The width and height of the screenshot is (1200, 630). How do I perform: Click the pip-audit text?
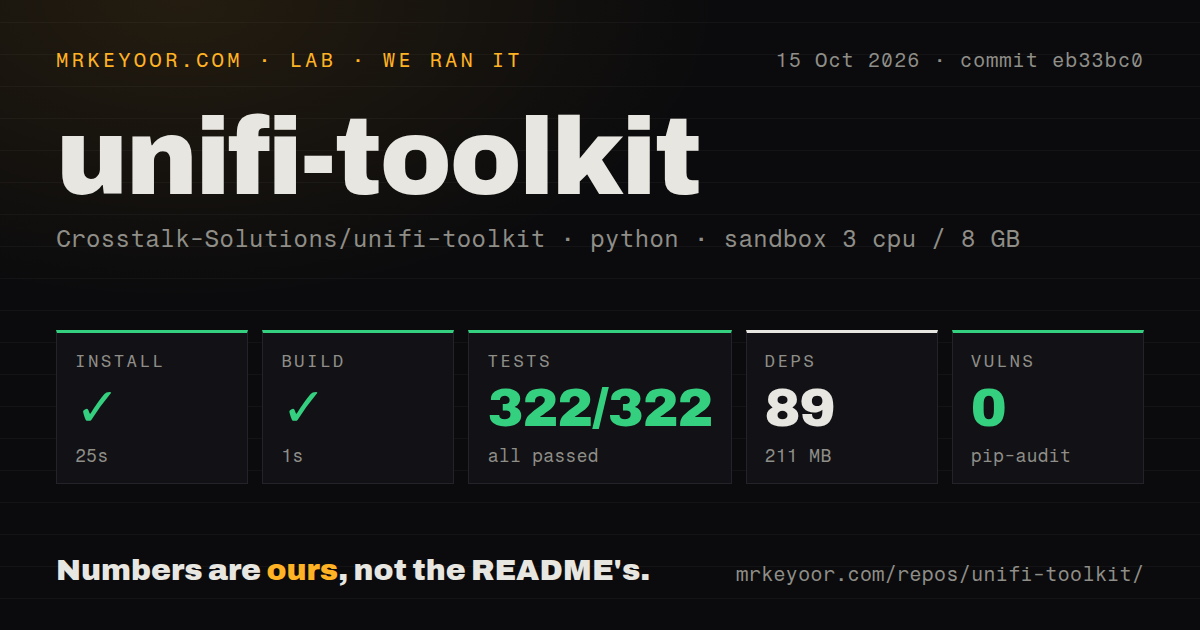(1021, 456)
